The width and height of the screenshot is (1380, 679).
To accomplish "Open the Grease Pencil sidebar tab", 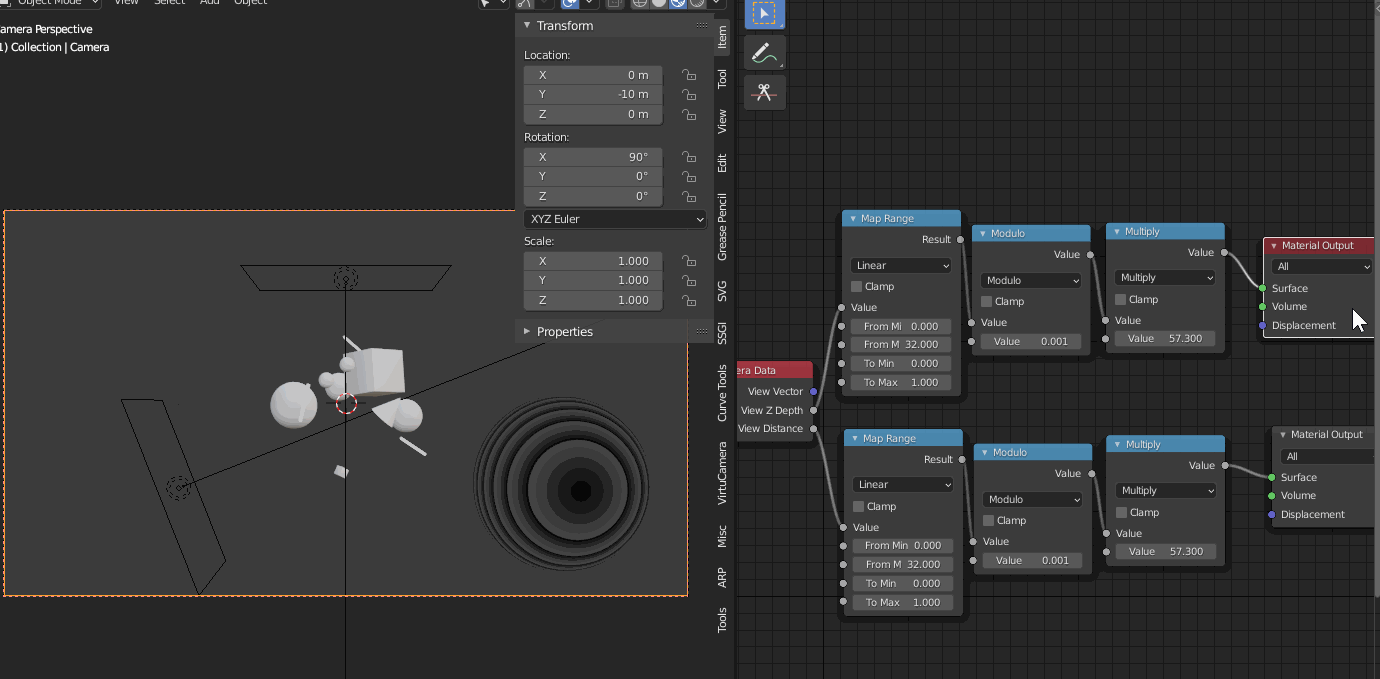I will coord(722,228).
